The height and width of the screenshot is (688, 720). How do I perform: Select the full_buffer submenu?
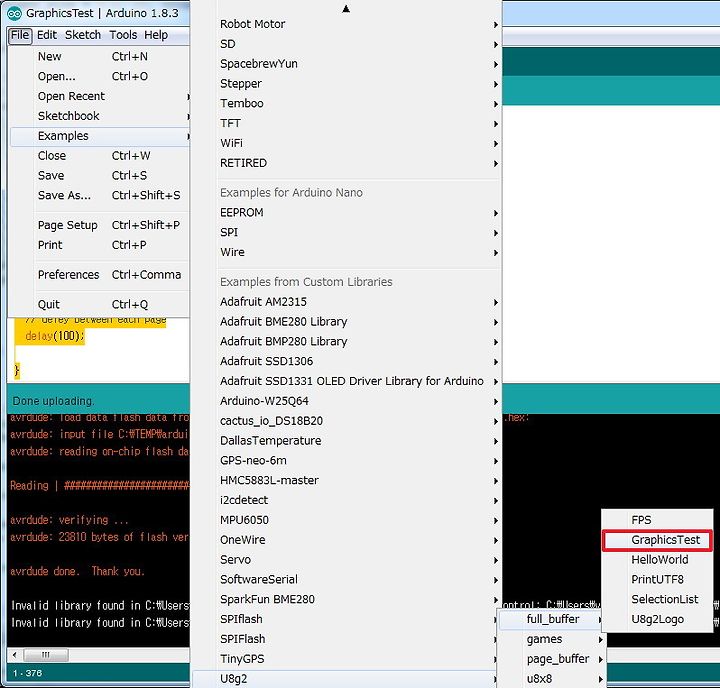click(551, 619)
